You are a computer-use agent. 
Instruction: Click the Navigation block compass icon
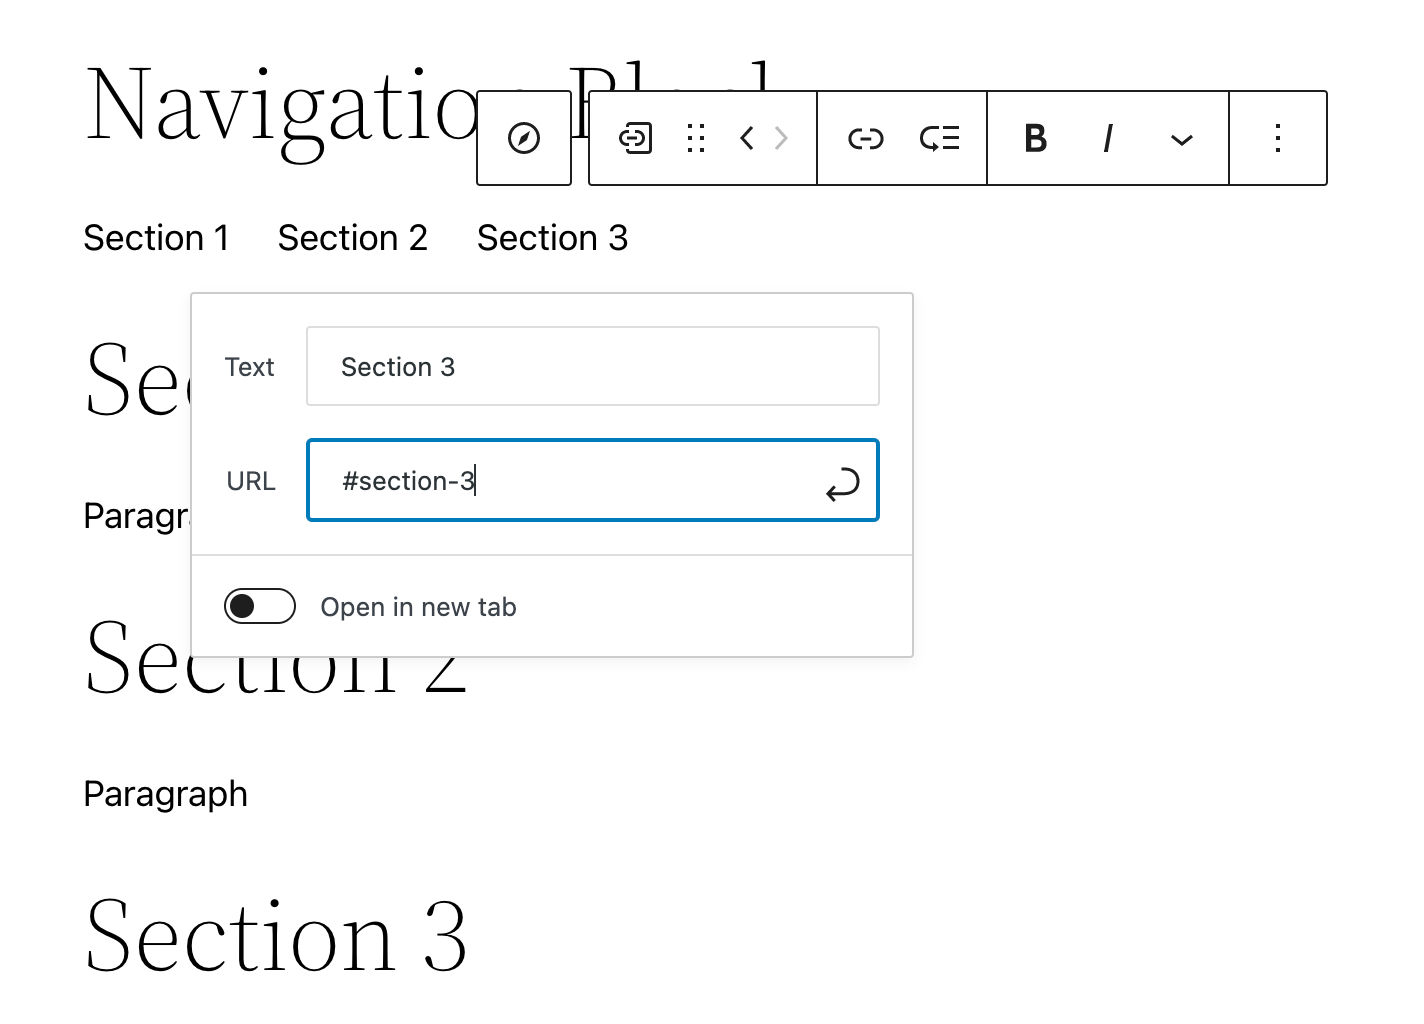[524, 138]
